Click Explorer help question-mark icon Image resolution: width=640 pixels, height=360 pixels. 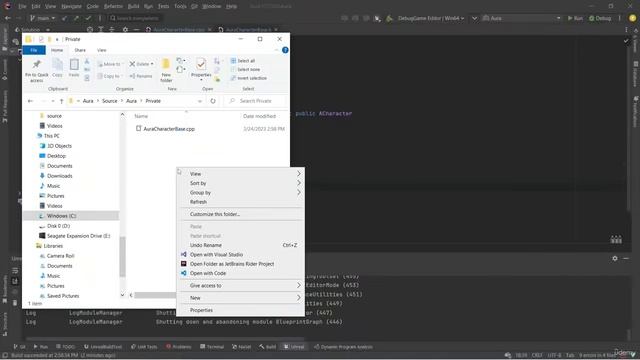tap(285, 50)
